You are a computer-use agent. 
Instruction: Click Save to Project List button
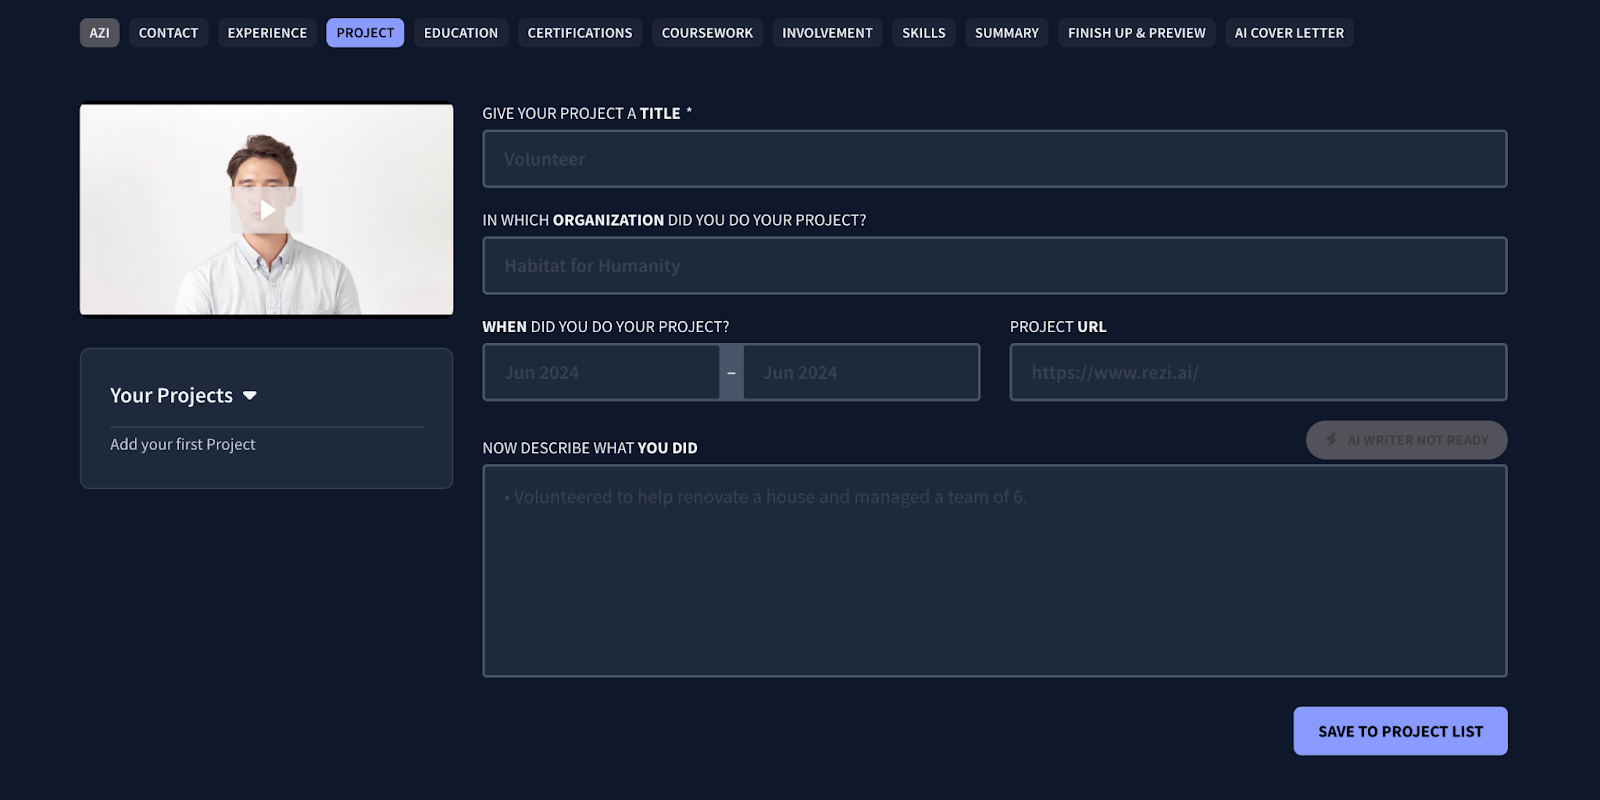(1400, 731)
